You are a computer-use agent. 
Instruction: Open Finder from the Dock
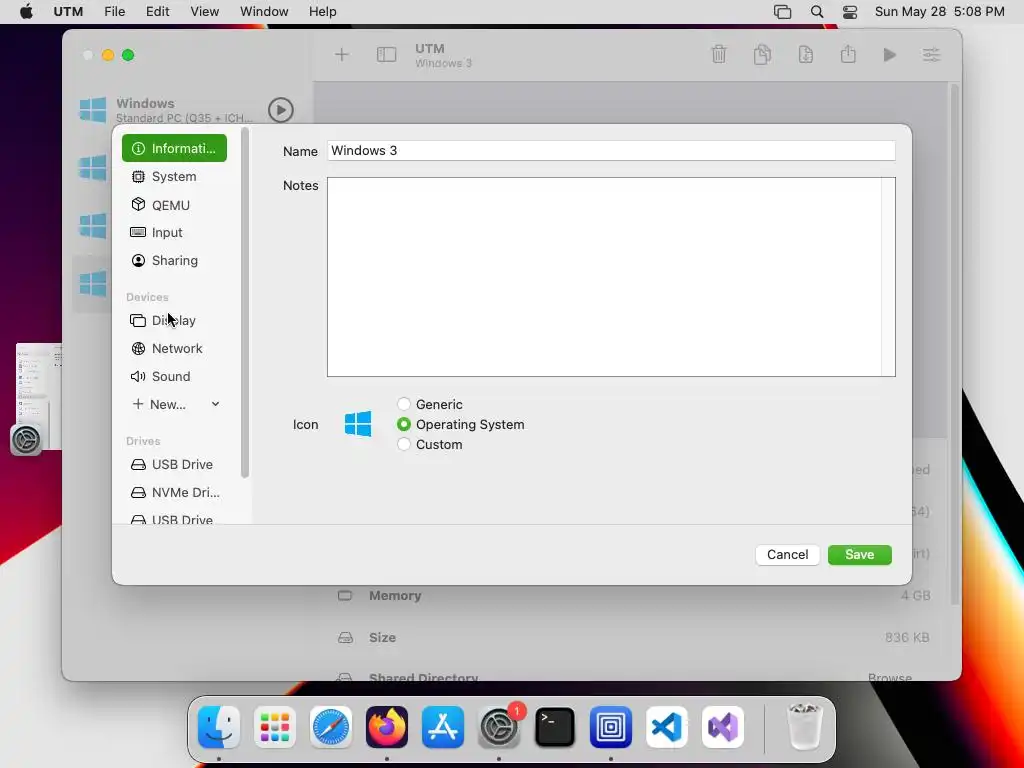coord(219,727)
